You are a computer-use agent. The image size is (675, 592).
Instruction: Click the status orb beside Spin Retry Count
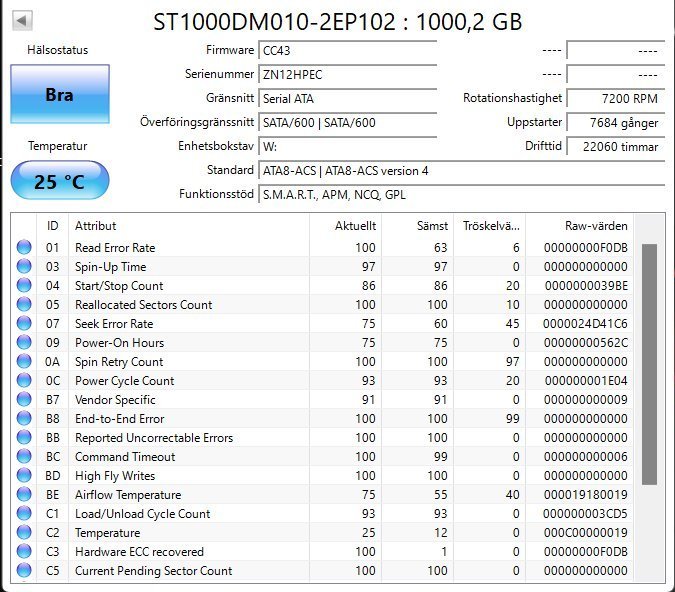[24, 362]
